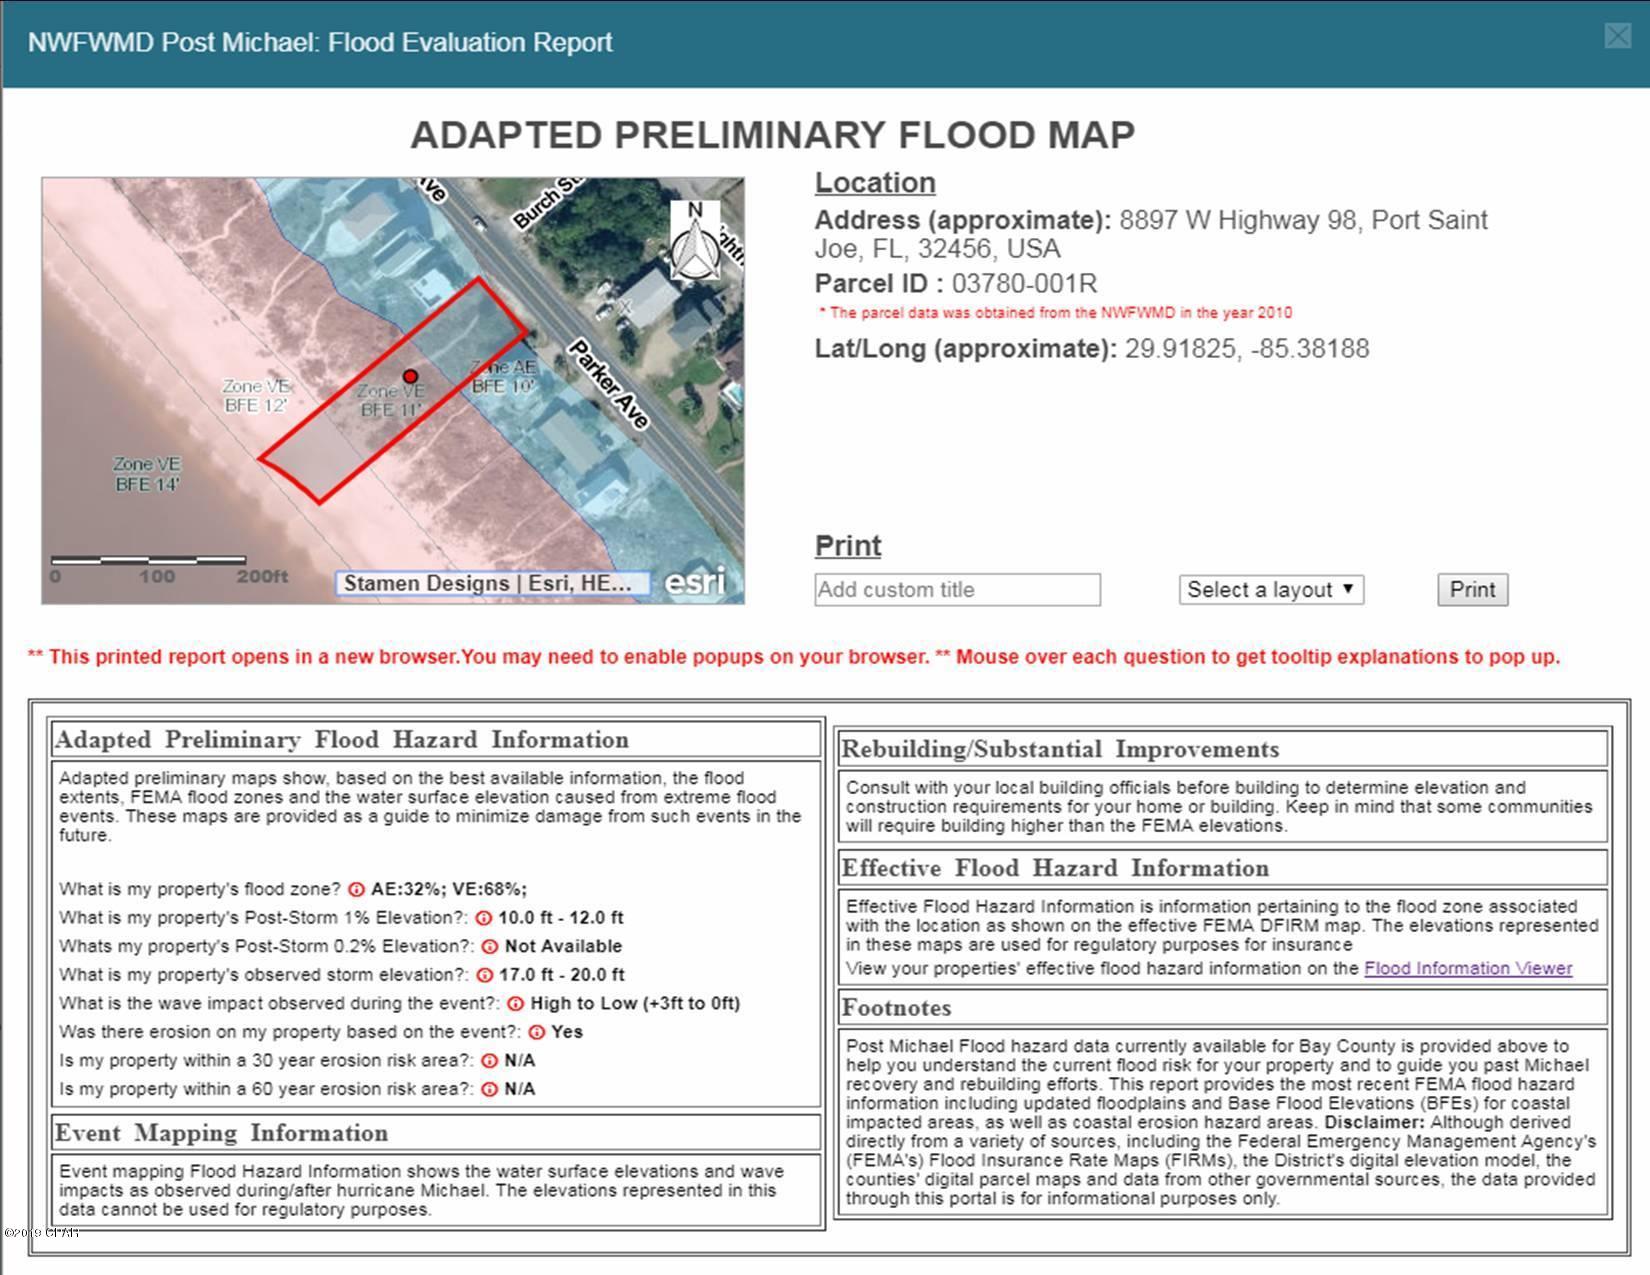1650x1275 pixels.
Task: Click the info icon beside flood zone question
Action: 357,889
